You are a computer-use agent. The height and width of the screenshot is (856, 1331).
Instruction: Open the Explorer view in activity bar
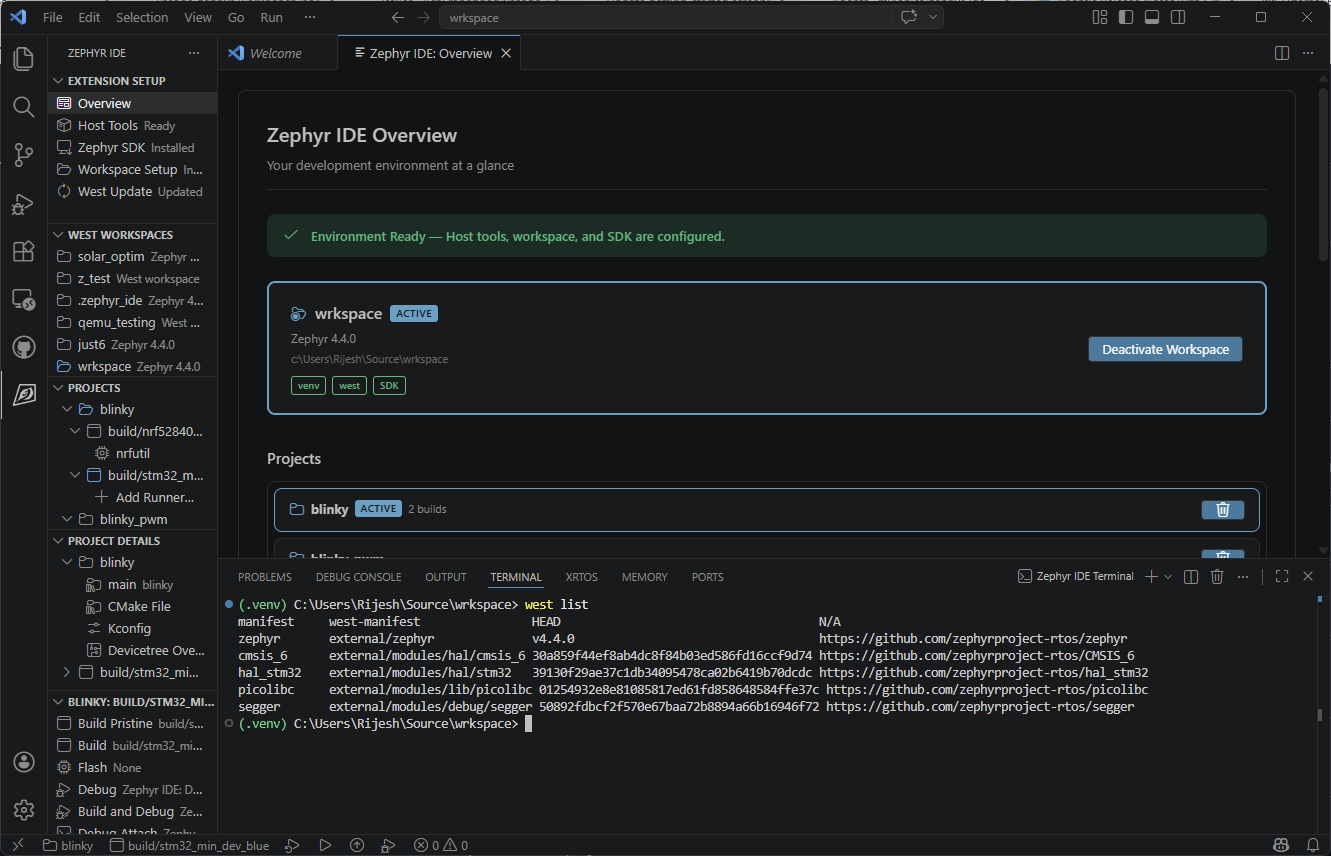(x=23, y=59)
